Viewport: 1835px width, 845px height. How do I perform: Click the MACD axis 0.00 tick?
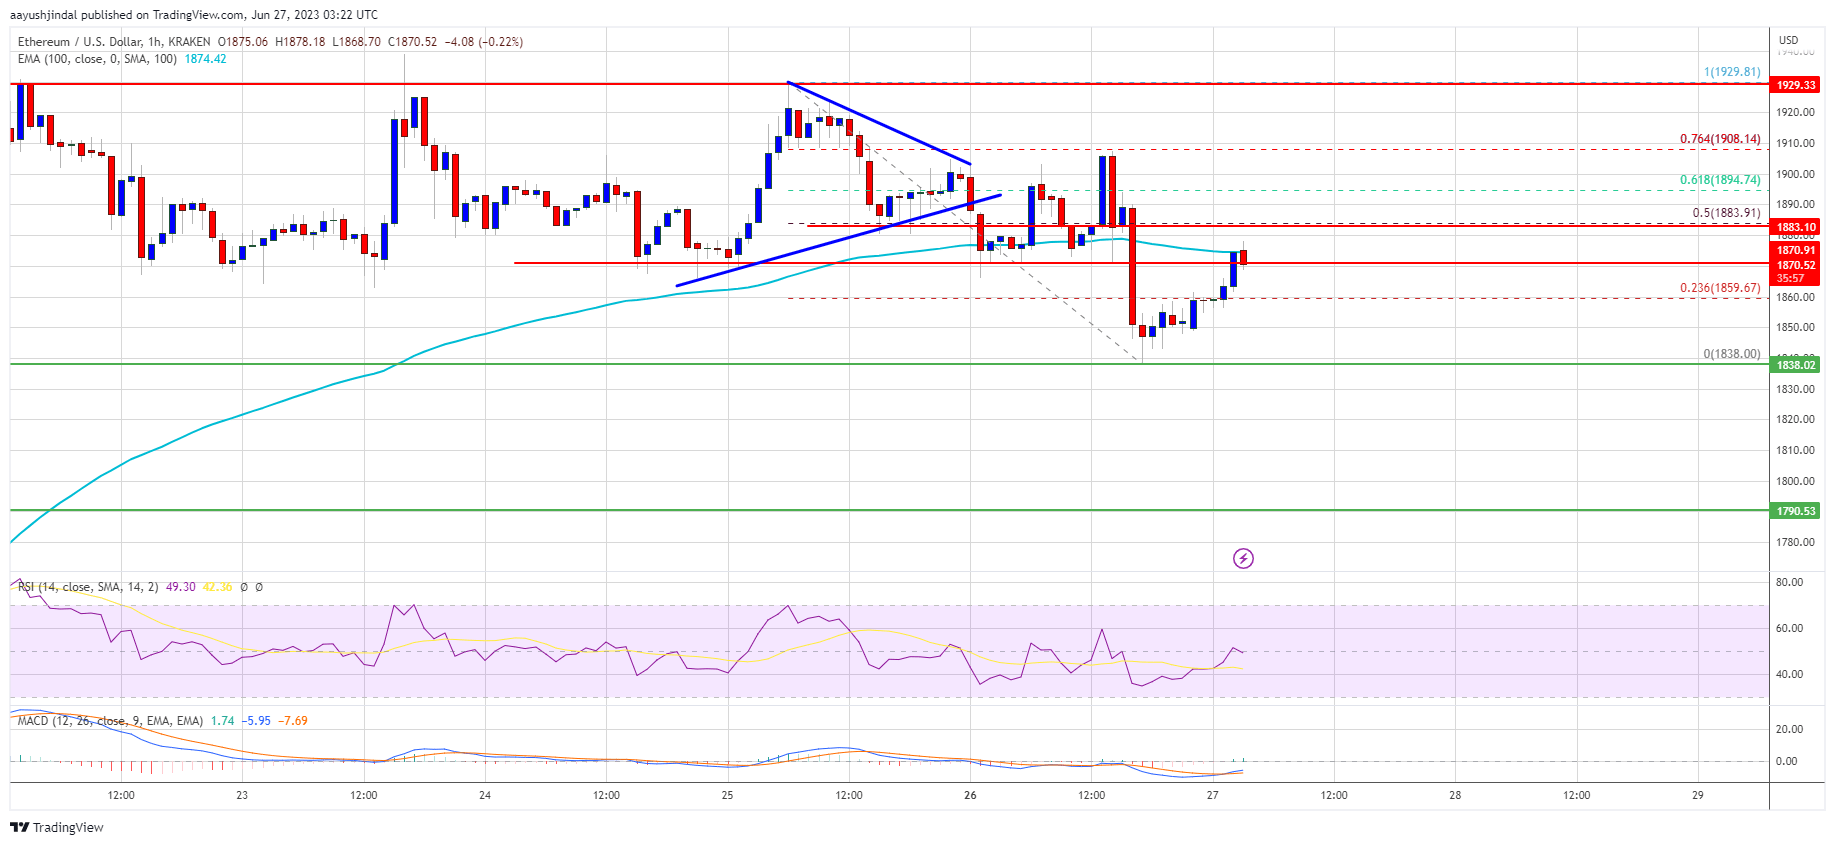click(x=1787, y=761)
